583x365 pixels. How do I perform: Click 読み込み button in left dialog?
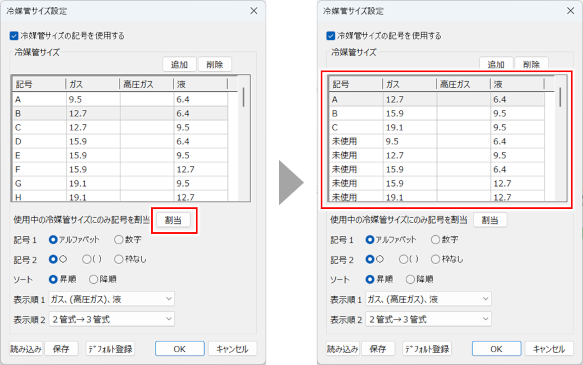point(26,349)
